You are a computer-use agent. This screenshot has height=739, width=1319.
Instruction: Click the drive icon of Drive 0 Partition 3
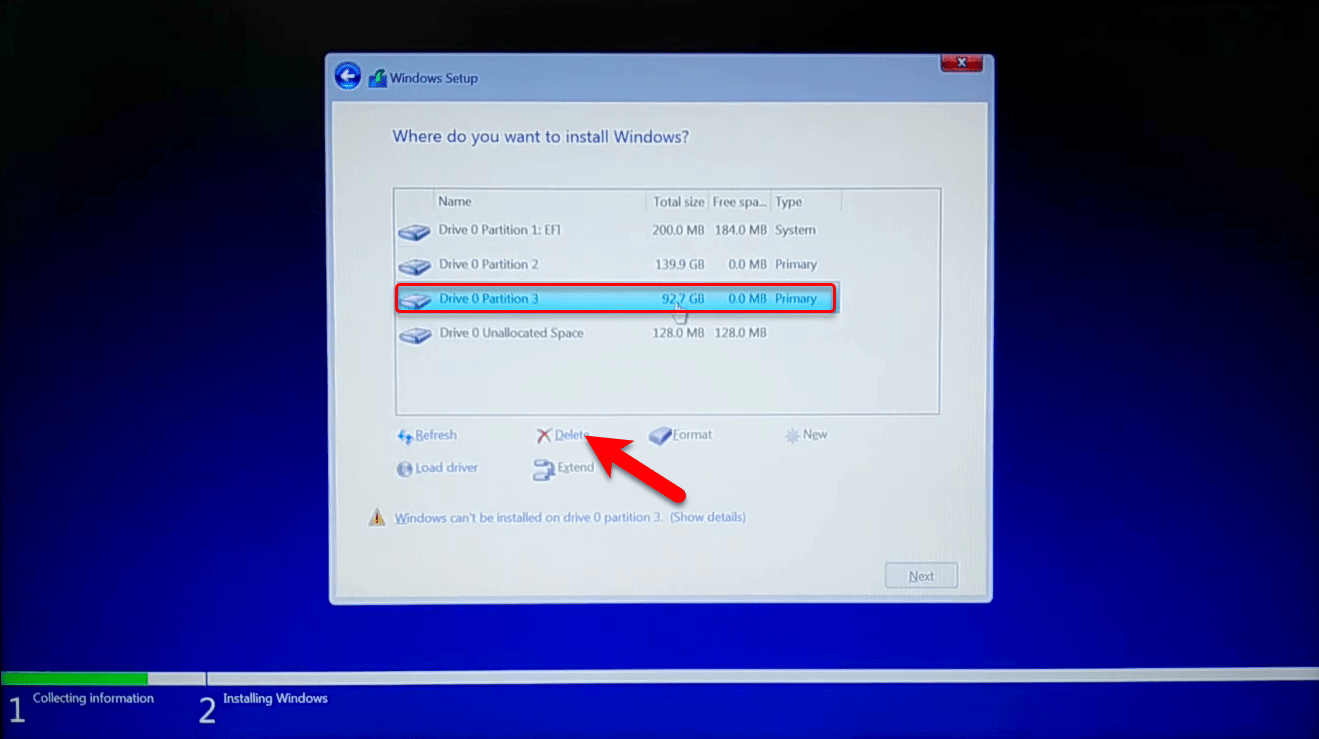point(416,300)
